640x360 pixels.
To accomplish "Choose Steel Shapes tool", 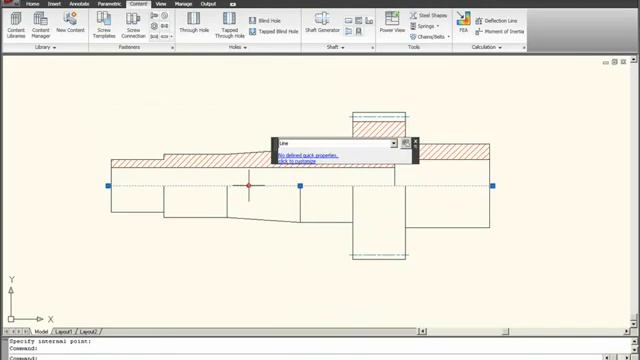I will click(428, 16).
